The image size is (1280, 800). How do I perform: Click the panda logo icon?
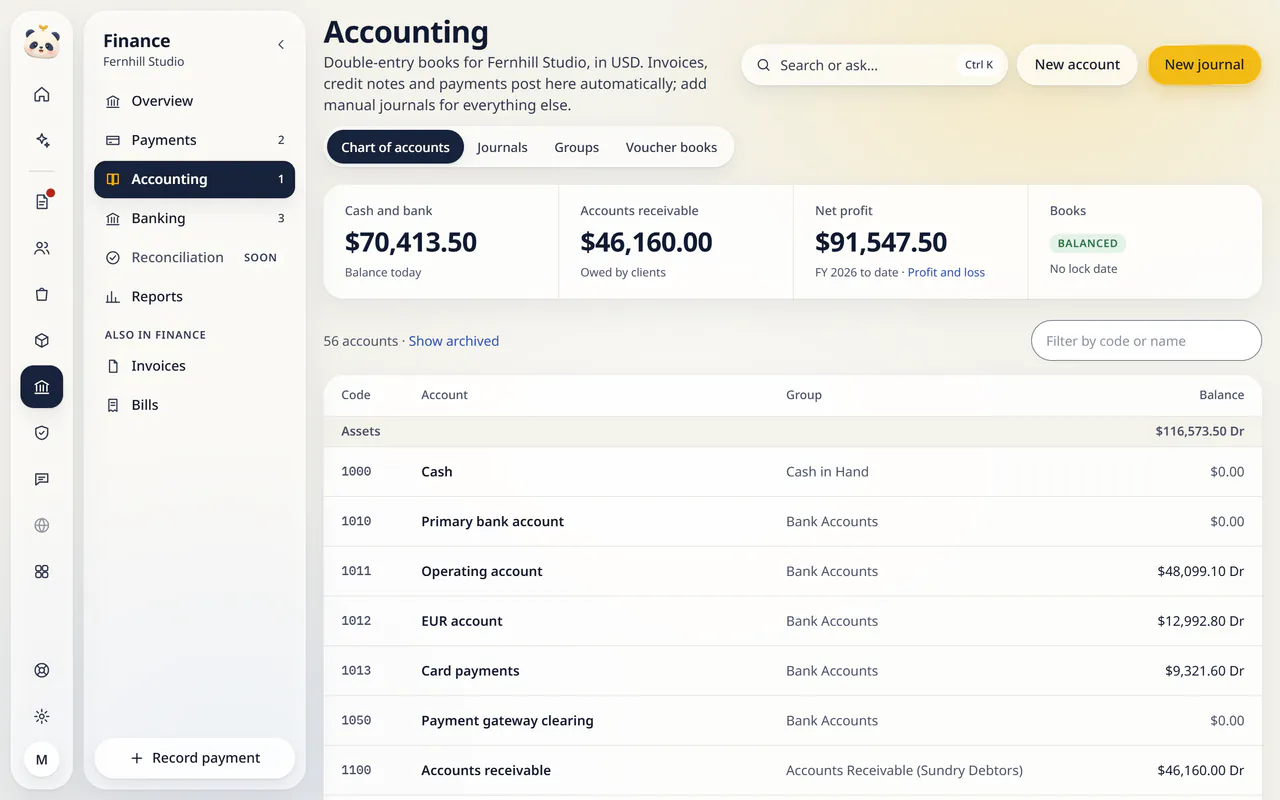[x=42, y=43]
